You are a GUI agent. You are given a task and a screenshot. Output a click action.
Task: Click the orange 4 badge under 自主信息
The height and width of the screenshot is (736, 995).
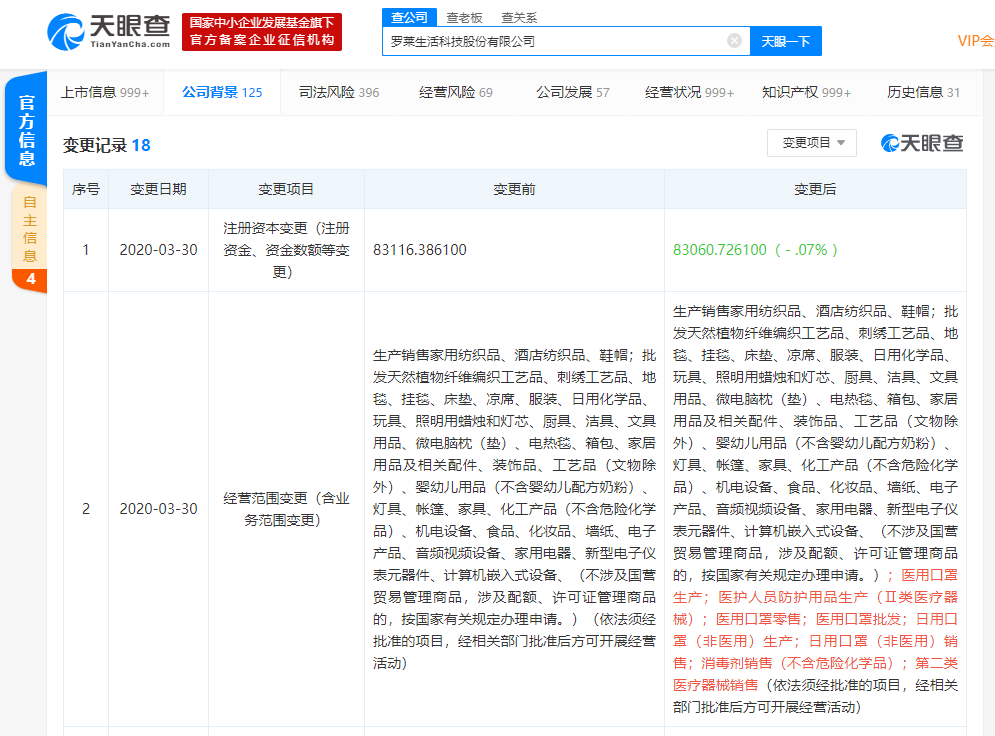(30, 279)
